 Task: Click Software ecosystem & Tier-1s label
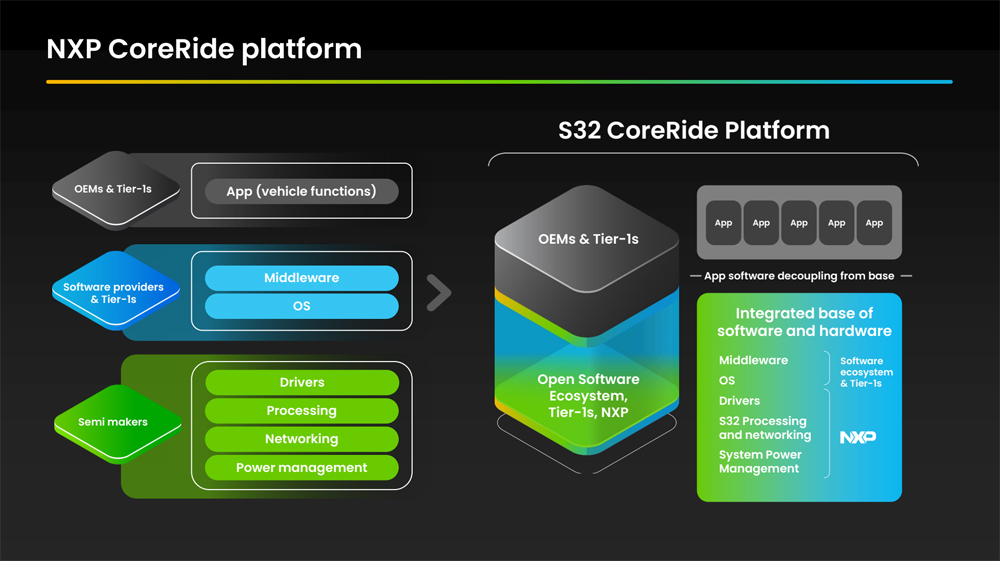[866, 372]
